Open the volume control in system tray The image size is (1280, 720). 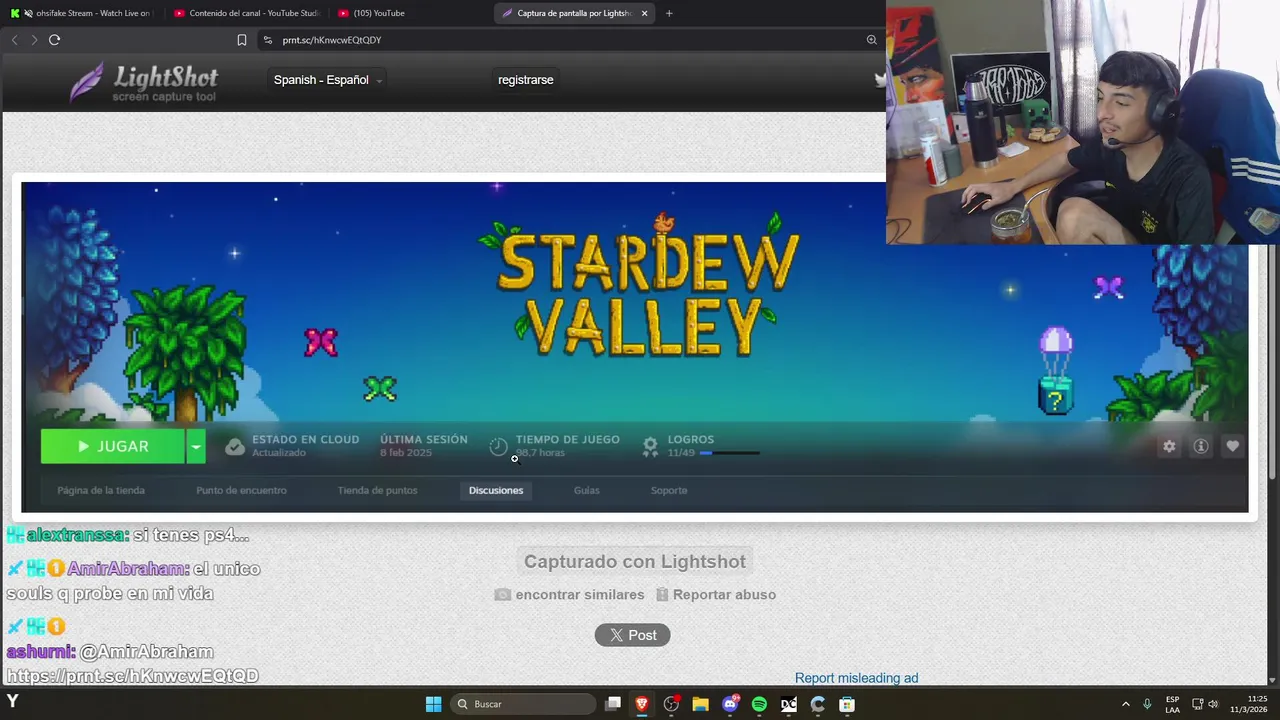pos(1213,704)
